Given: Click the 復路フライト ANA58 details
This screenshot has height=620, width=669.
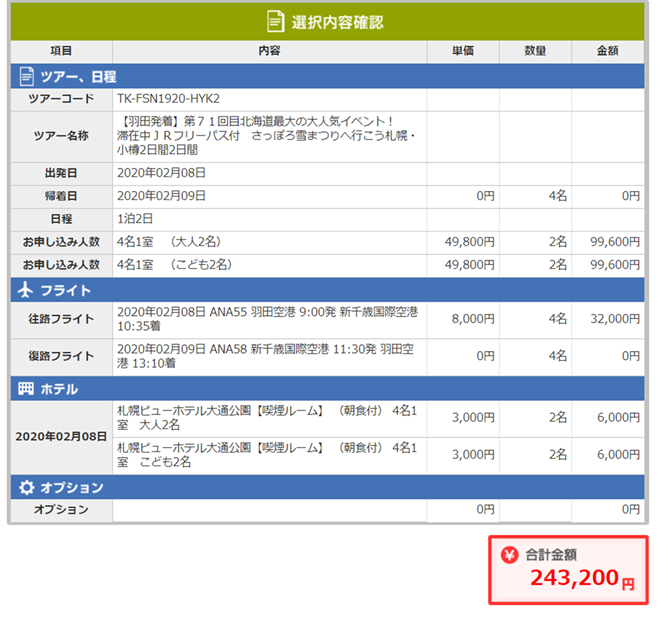Looking at the screenshot, I should 268,355.
